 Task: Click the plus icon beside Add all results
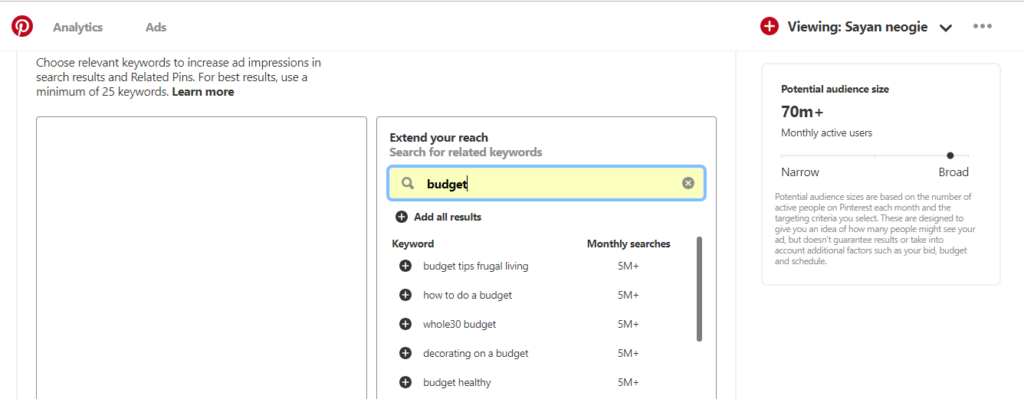[x=401, y=217]
